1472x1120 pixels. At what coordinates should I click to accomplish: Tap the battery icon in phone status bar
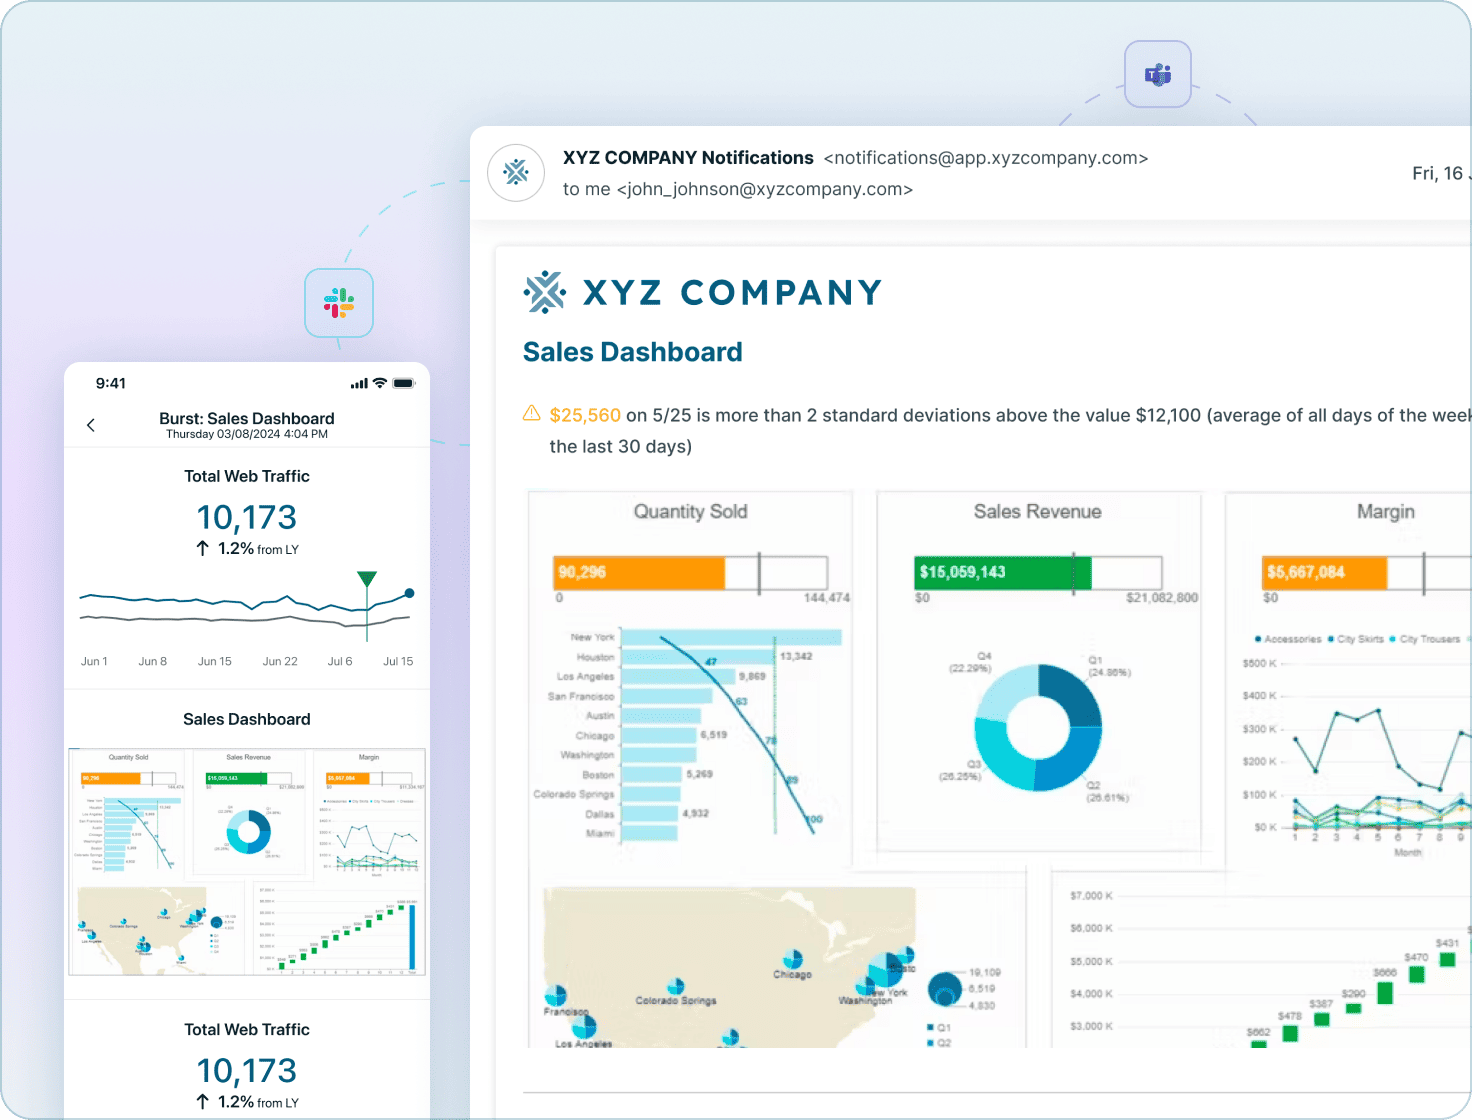pos(404,383)
